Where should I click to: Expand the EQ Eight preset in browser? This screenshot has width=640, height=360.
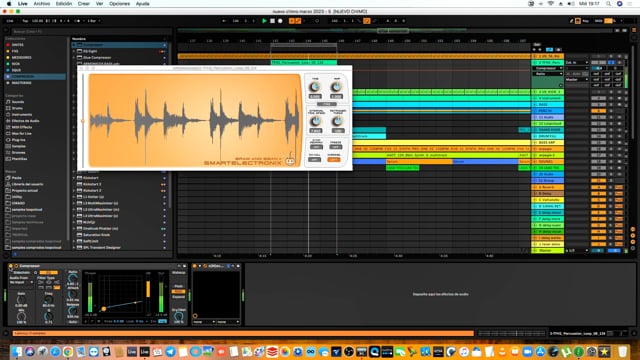click(74, 51)
